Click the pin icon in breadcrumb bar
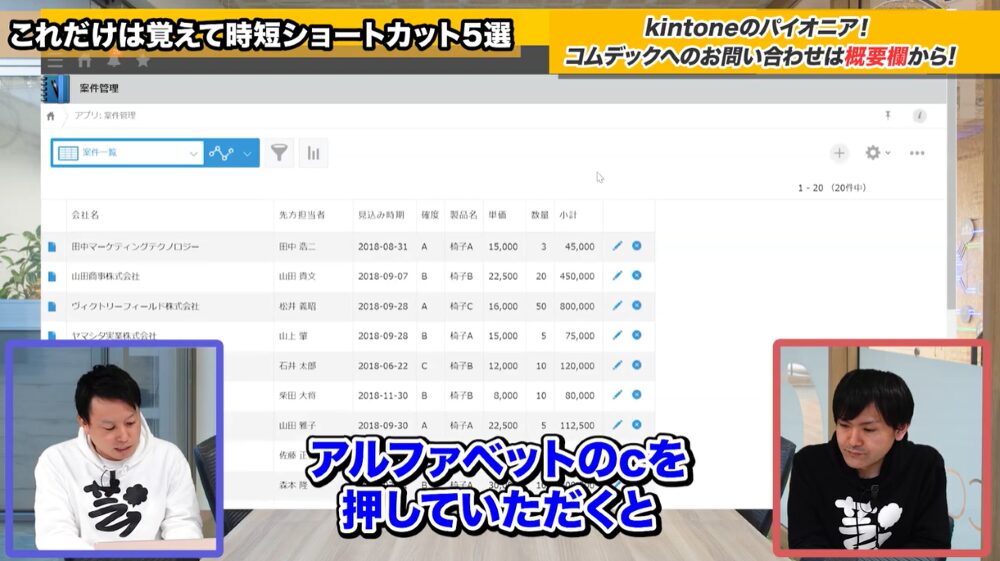 point(888,115)
